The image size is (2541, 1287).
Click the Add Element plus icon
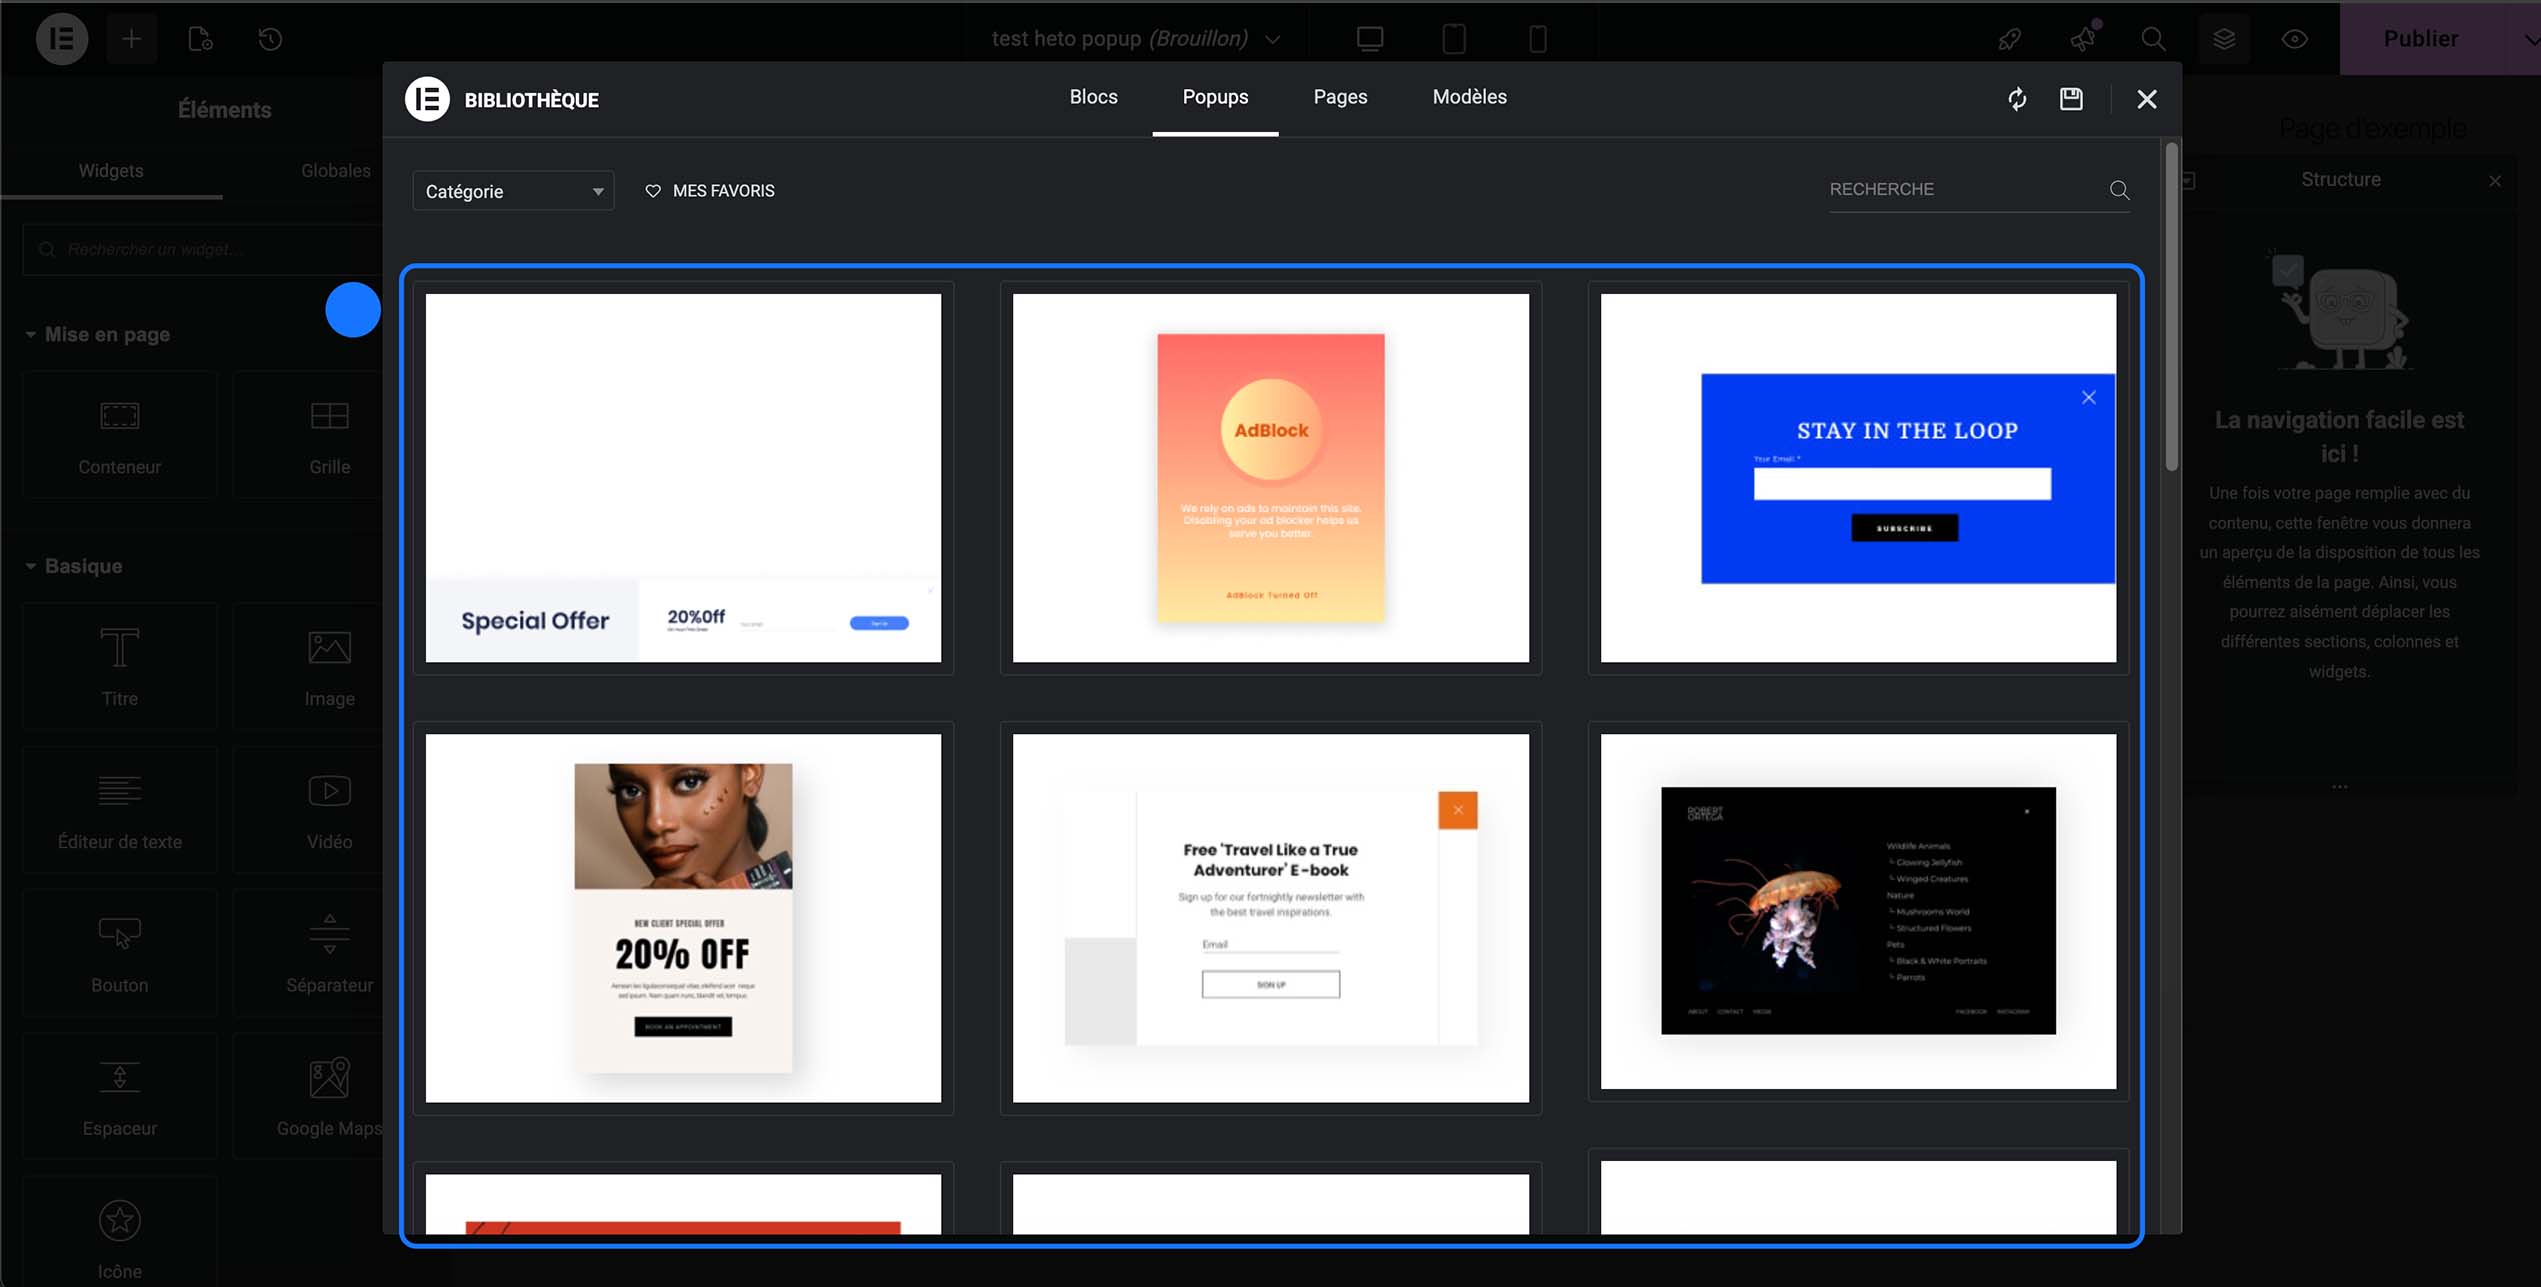click(131, 38)
